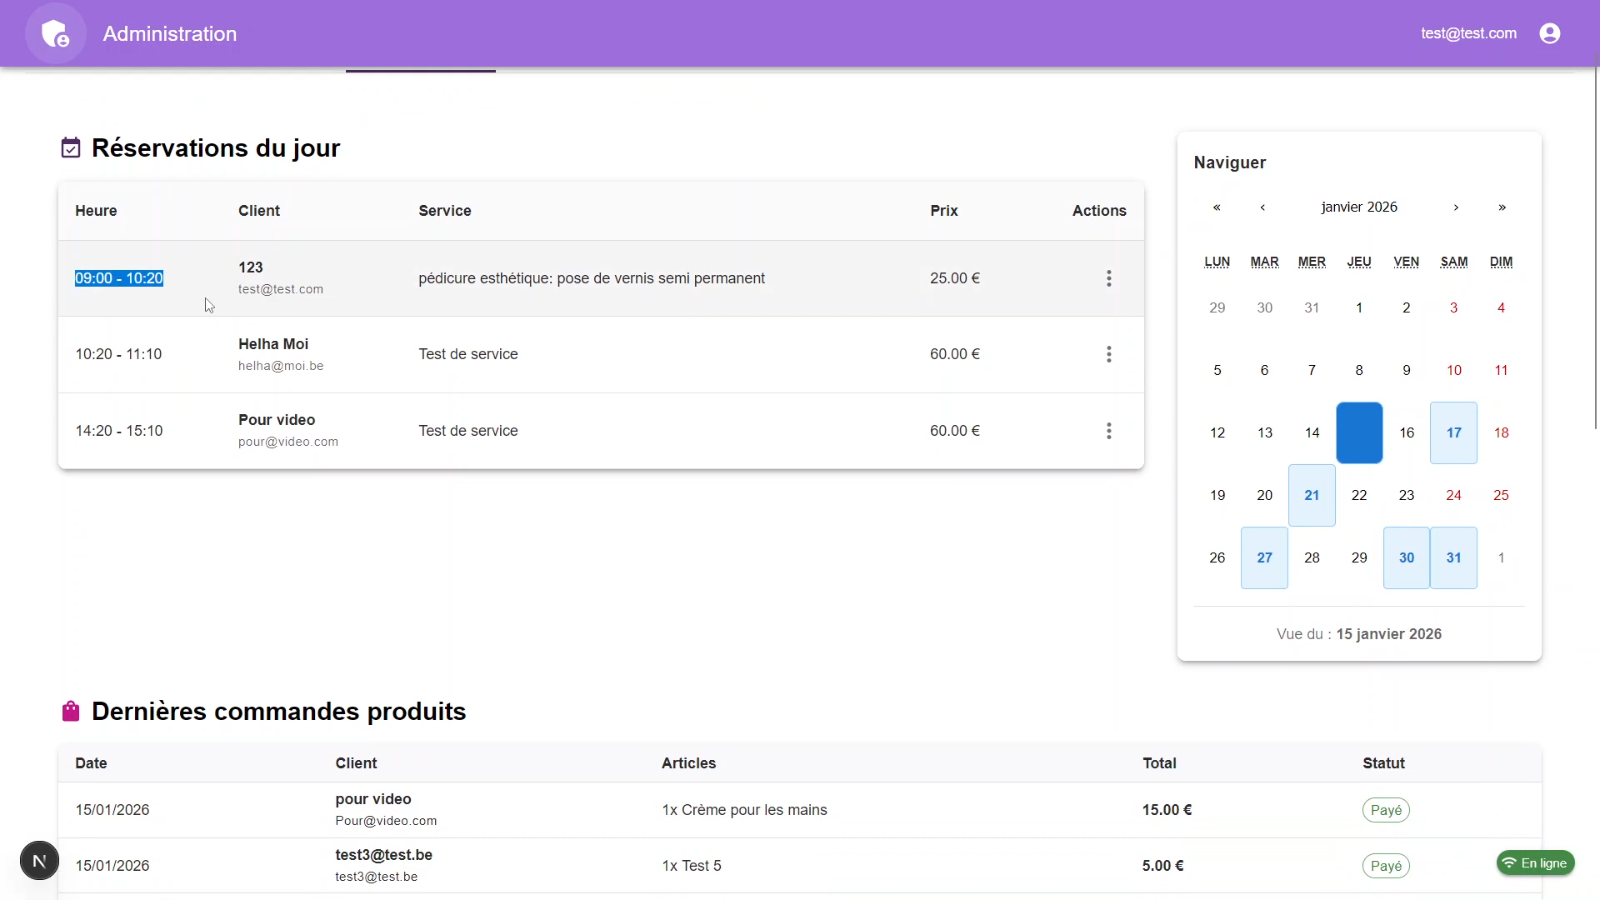Click the page vertical scrollbar
Image resolution: width=1600 pixels, height=900 pixels.
pos(1595,250)
